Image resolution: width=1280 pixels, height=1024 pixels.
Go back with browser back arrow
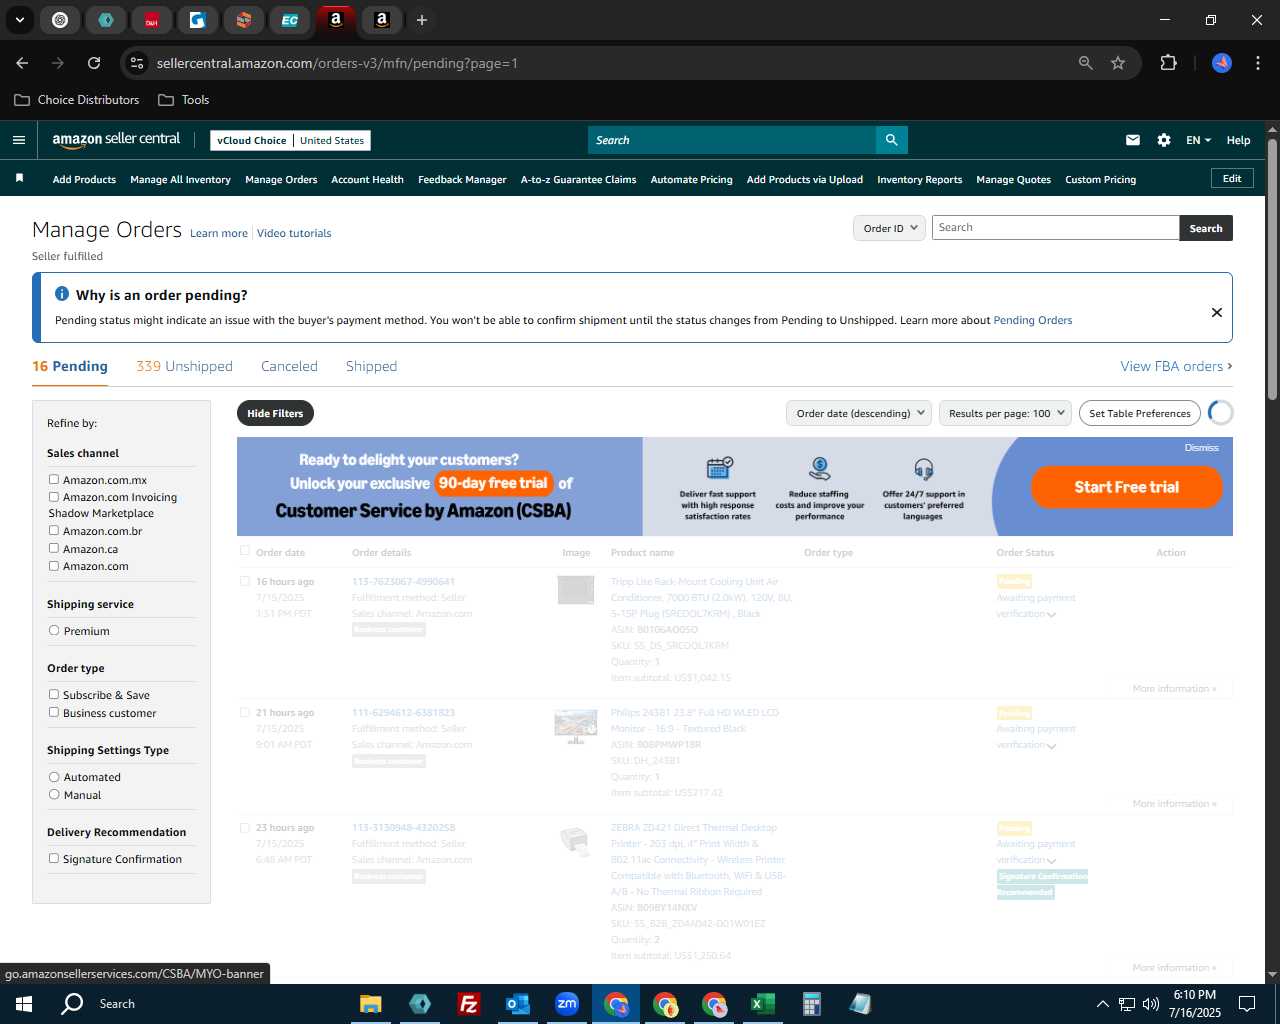22,63
